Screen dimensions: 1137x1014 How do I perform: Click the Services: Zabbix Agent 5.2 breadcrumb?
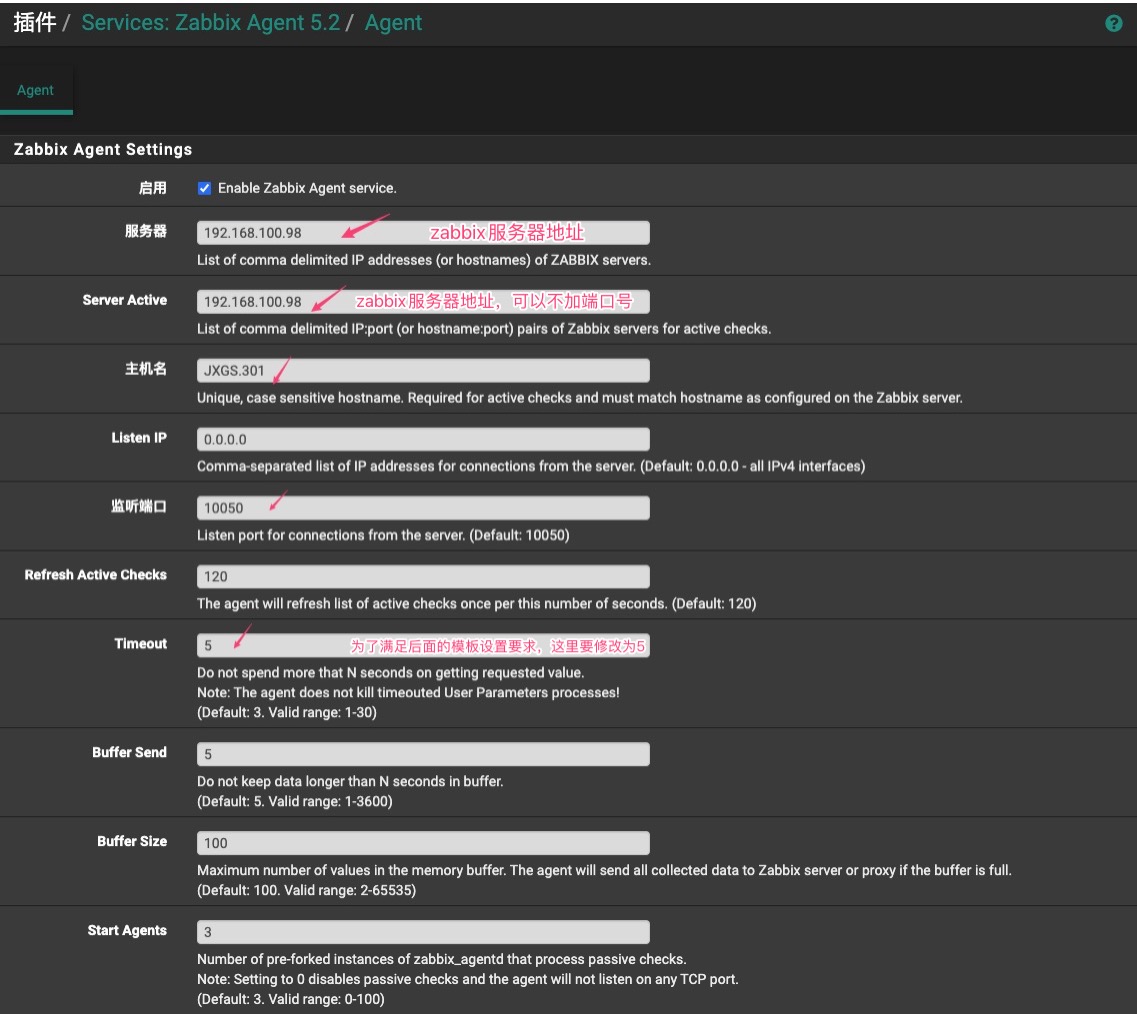210,23
